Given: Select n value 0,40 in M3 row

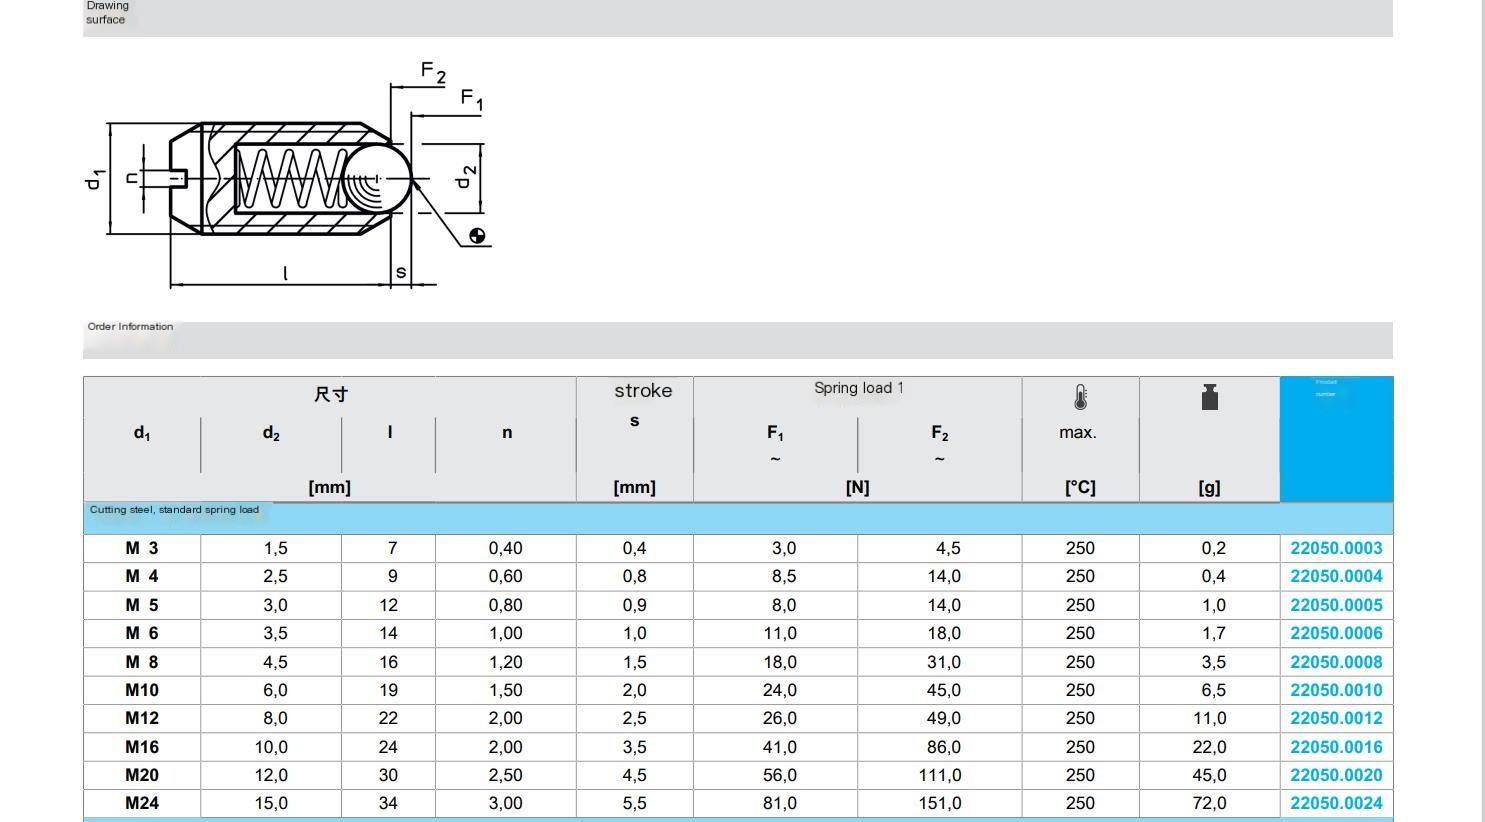Looking at the screenshot, I should click(505, 548).
